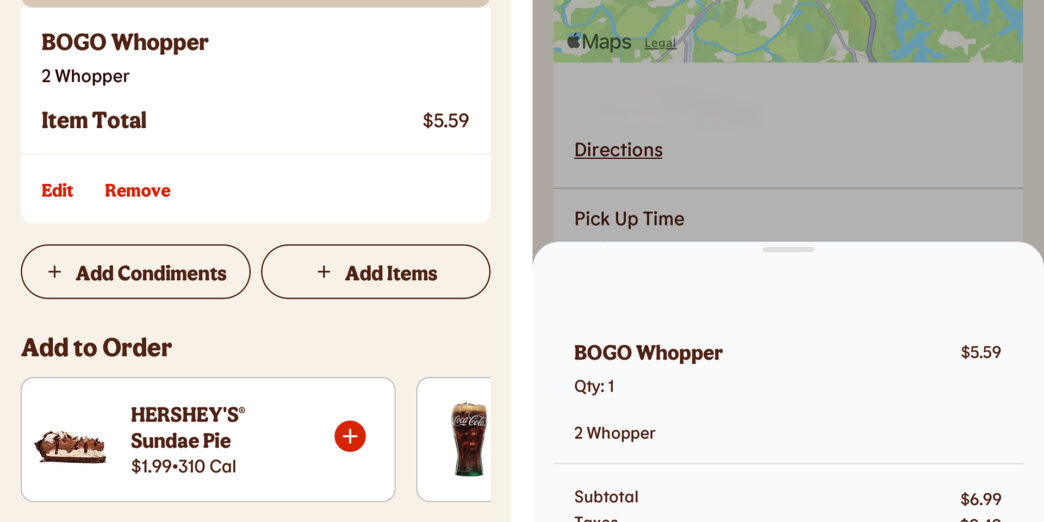Click the Apple Maps logo
This screenshot has height=522, width=1044.
tap(599, 42)
